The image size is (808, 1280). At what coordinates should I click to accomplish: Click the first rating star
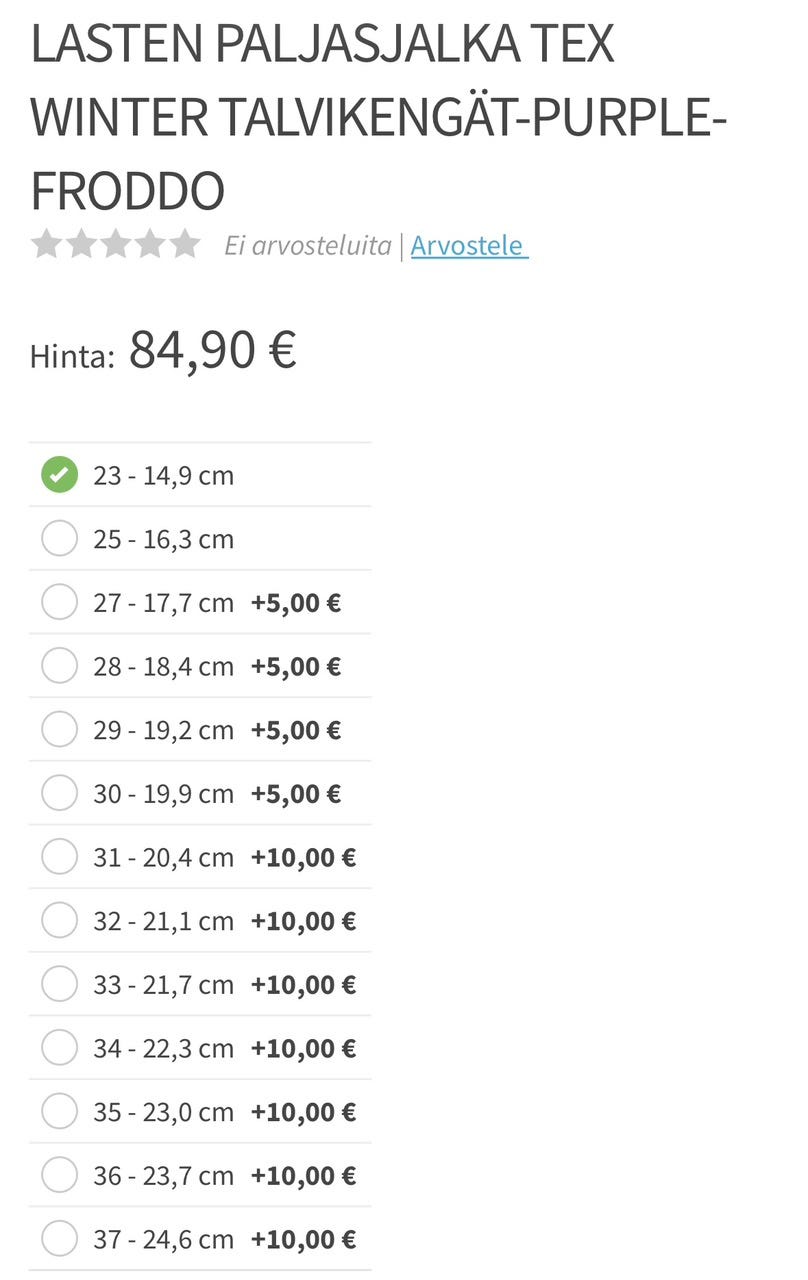[x=46, y=244]
